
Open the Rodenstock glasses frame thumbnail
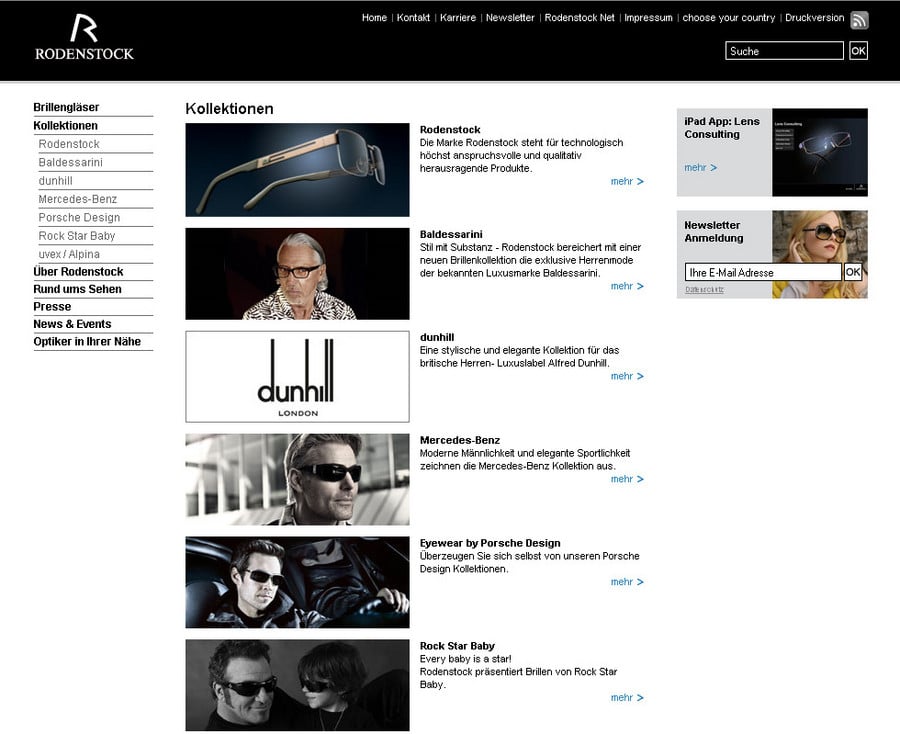(297, 170)
